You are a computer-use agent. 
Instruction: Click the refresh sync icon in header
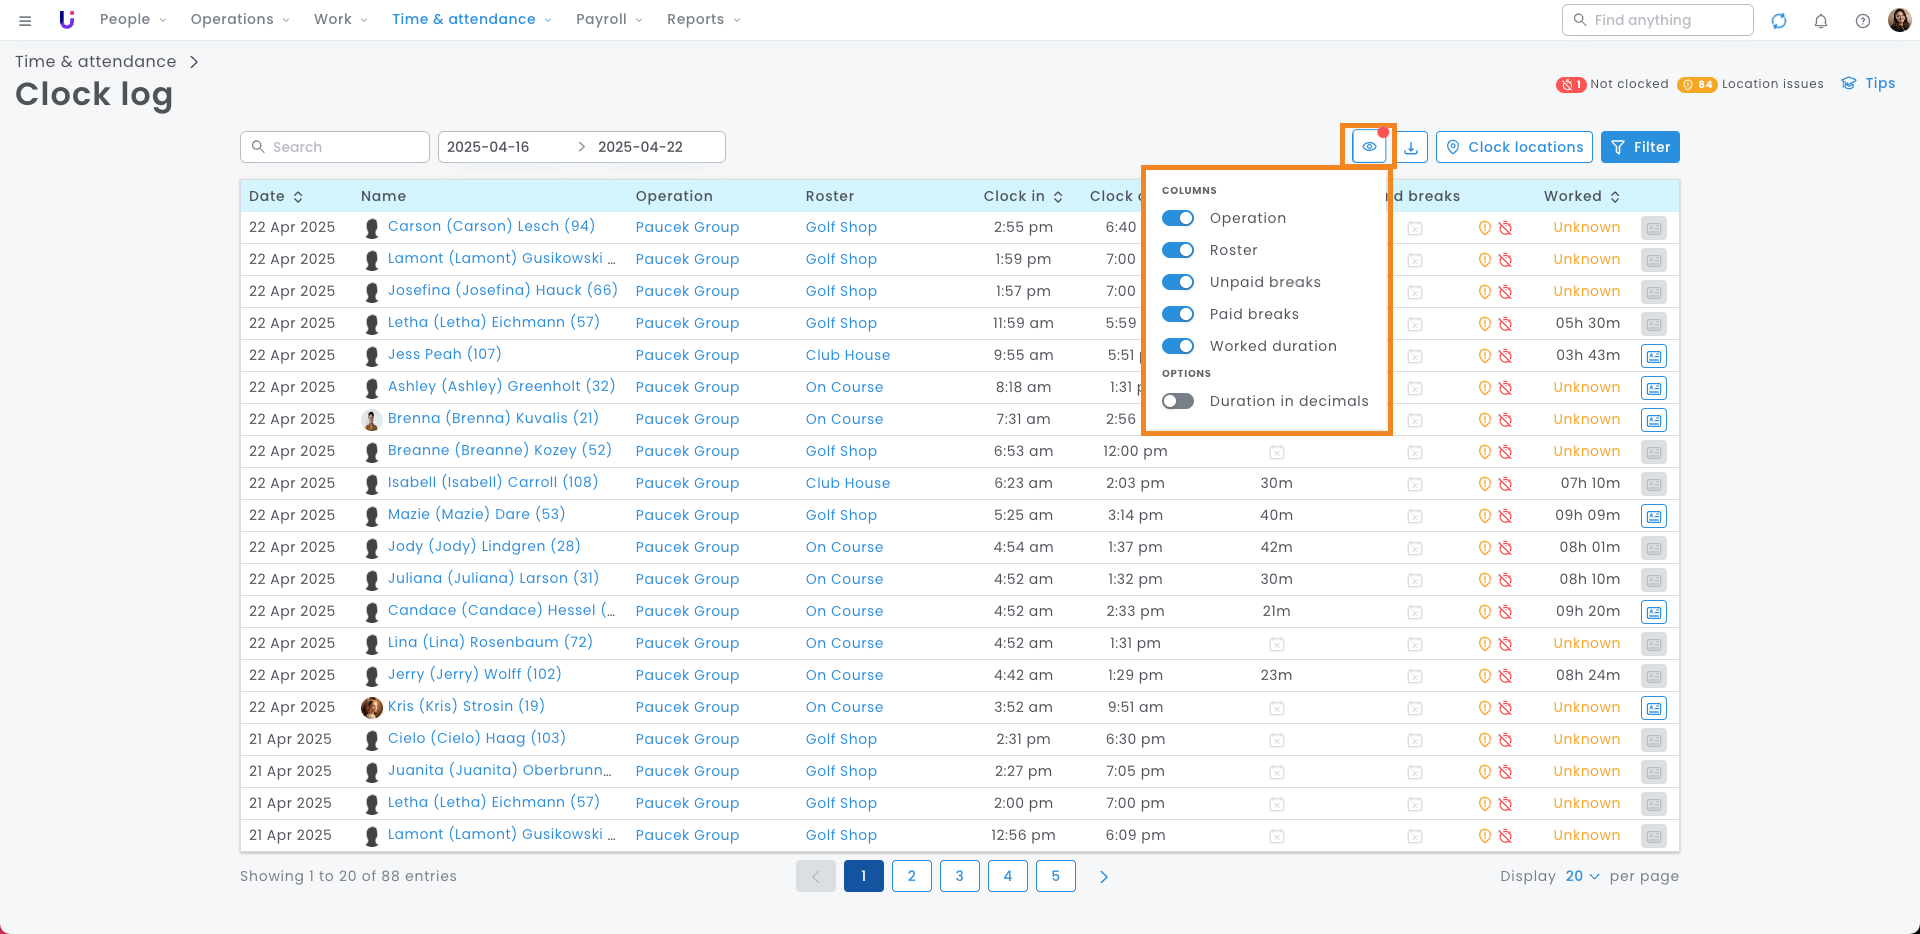click(x=1779, y=21)
